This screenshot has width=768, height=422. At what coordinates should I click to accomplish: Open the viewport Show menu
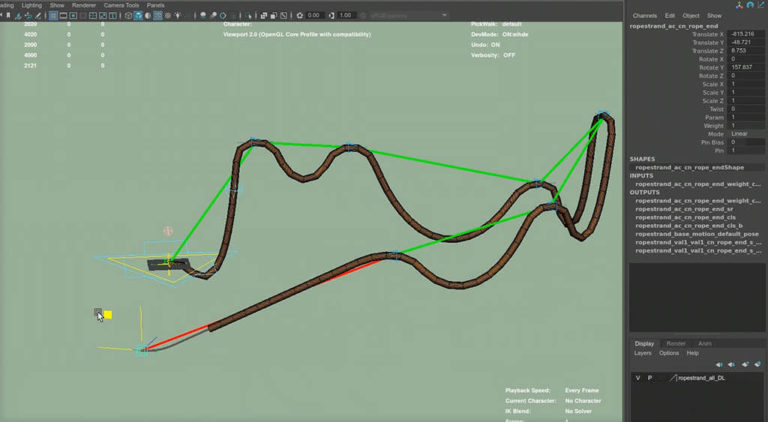57,5
